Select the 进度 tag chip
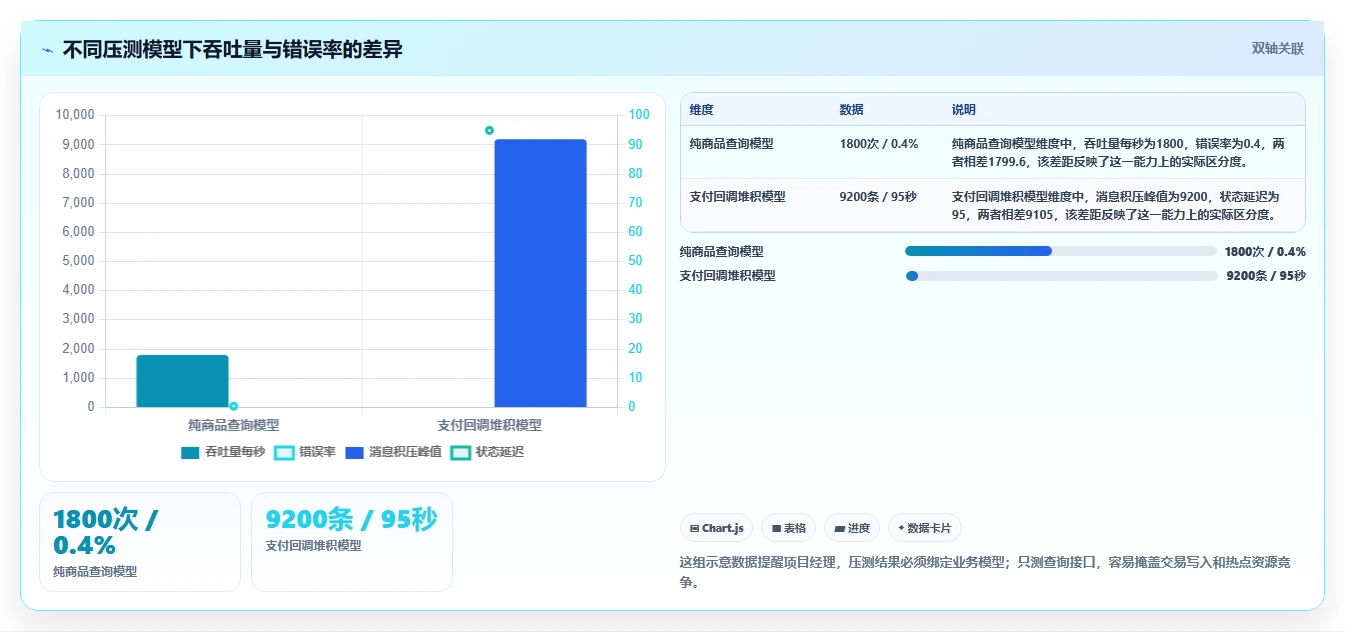The height and width of the screenshot is (632, 1345). pos(852,528)
